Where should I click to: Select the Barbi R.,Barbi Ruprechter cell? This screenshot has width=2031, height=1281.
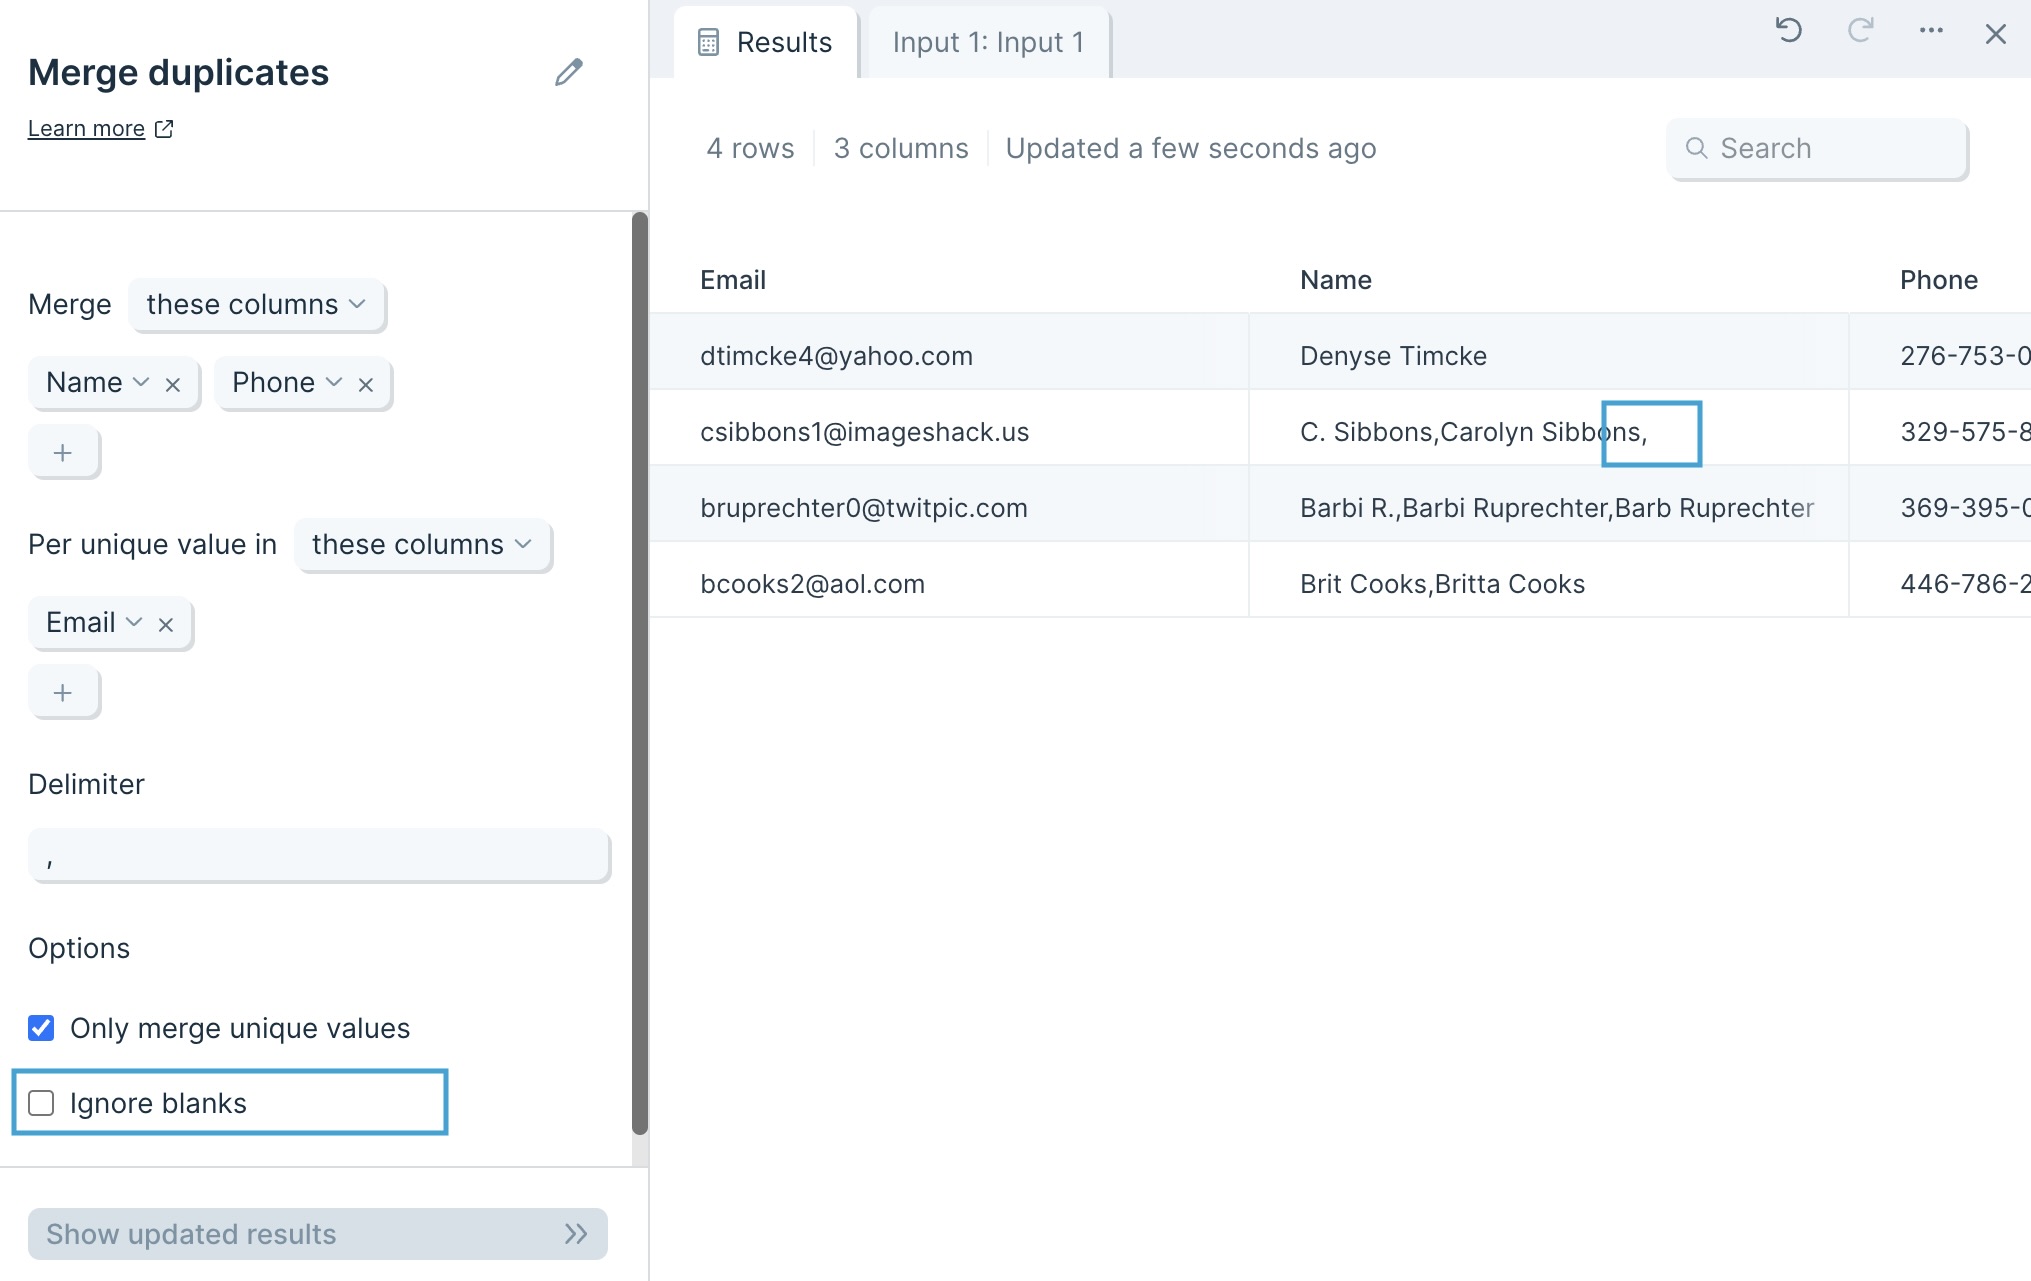point(1549,504)
